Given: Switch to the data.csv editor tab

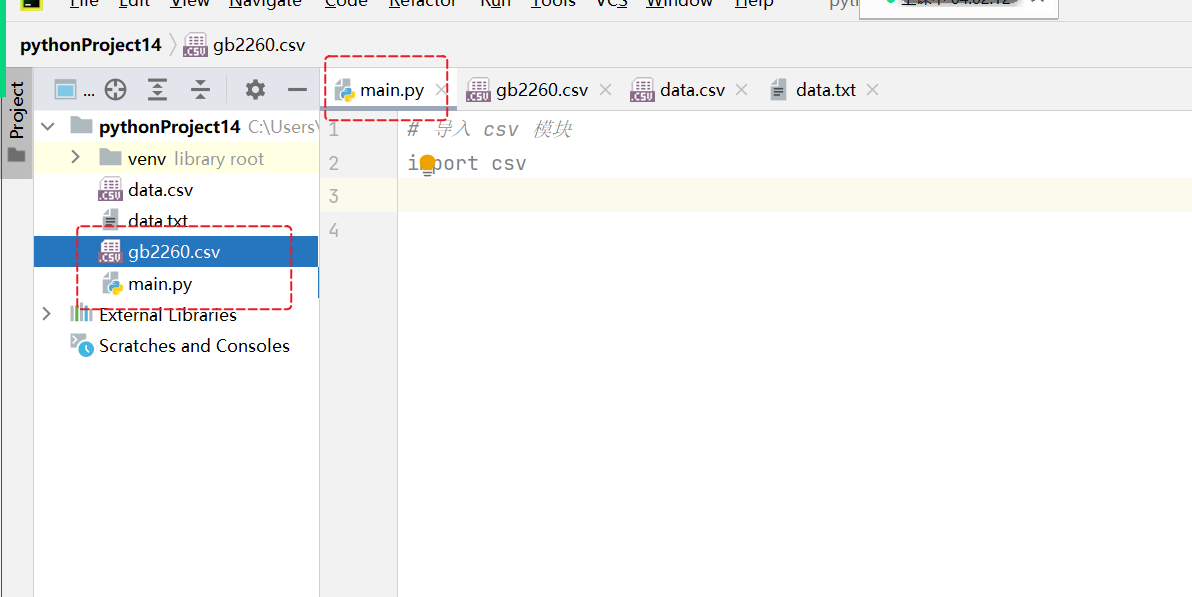Looking at the screenshot, I should click(692, 90).
